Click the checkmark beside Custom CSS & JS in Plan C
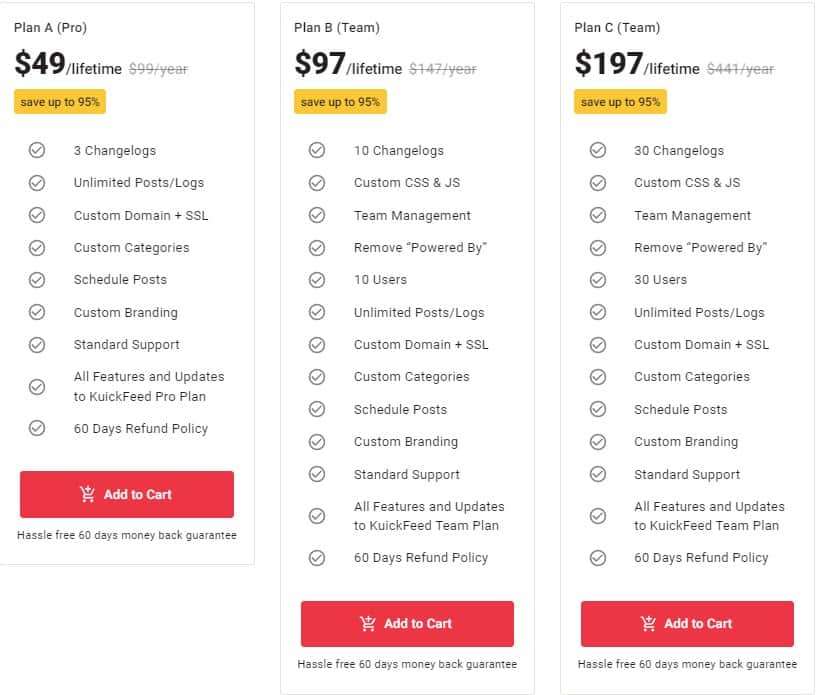The height and width of the screenshot is (695, 816). (x=598, y=183)
